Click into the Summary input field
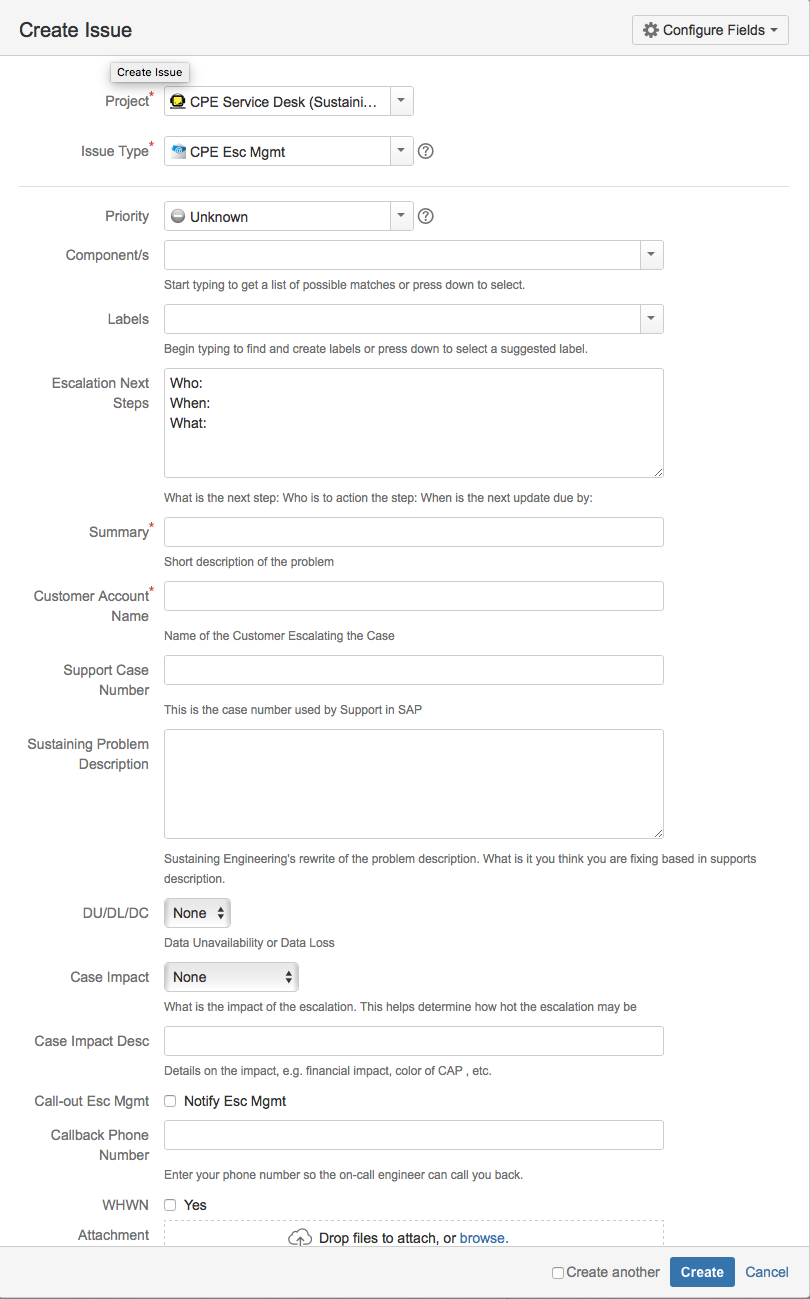 coord(414,532)
